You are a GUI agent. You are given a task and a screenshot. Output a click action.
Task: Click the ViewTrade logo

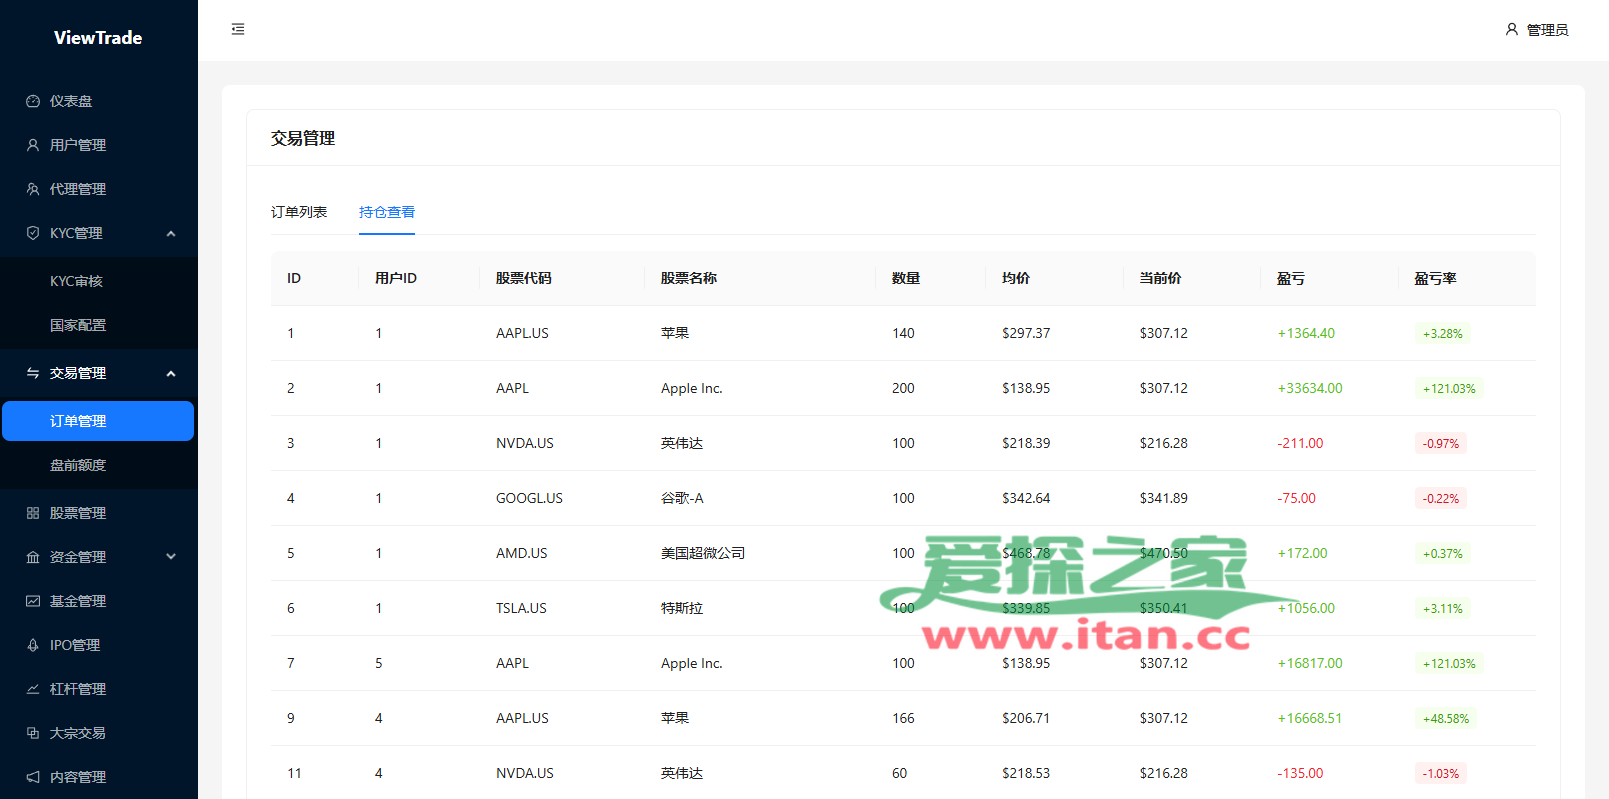point(98,38)
